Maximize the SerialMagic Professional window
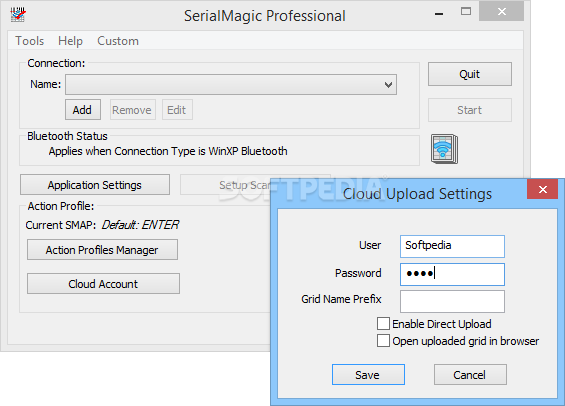This screenshot has height=406, width=565. (466, 12)
